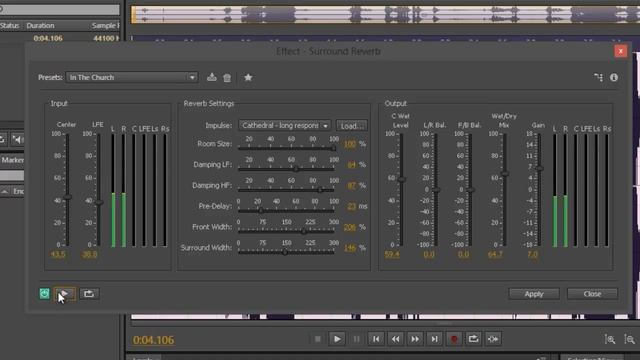
Task: Open the channel map editor icon
Action: tap(598, 77)
